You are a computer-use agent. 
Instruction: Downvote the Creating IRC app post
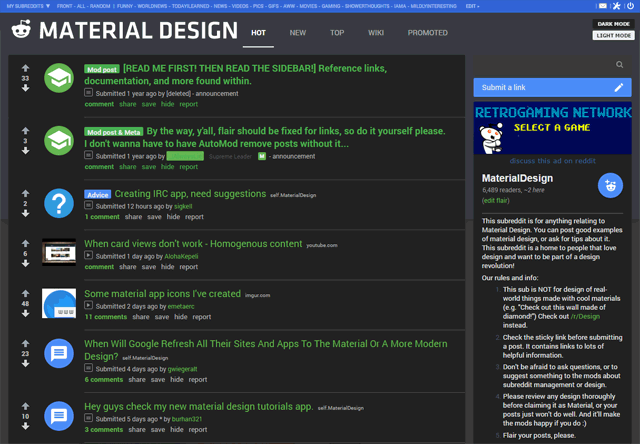point(25,213)
